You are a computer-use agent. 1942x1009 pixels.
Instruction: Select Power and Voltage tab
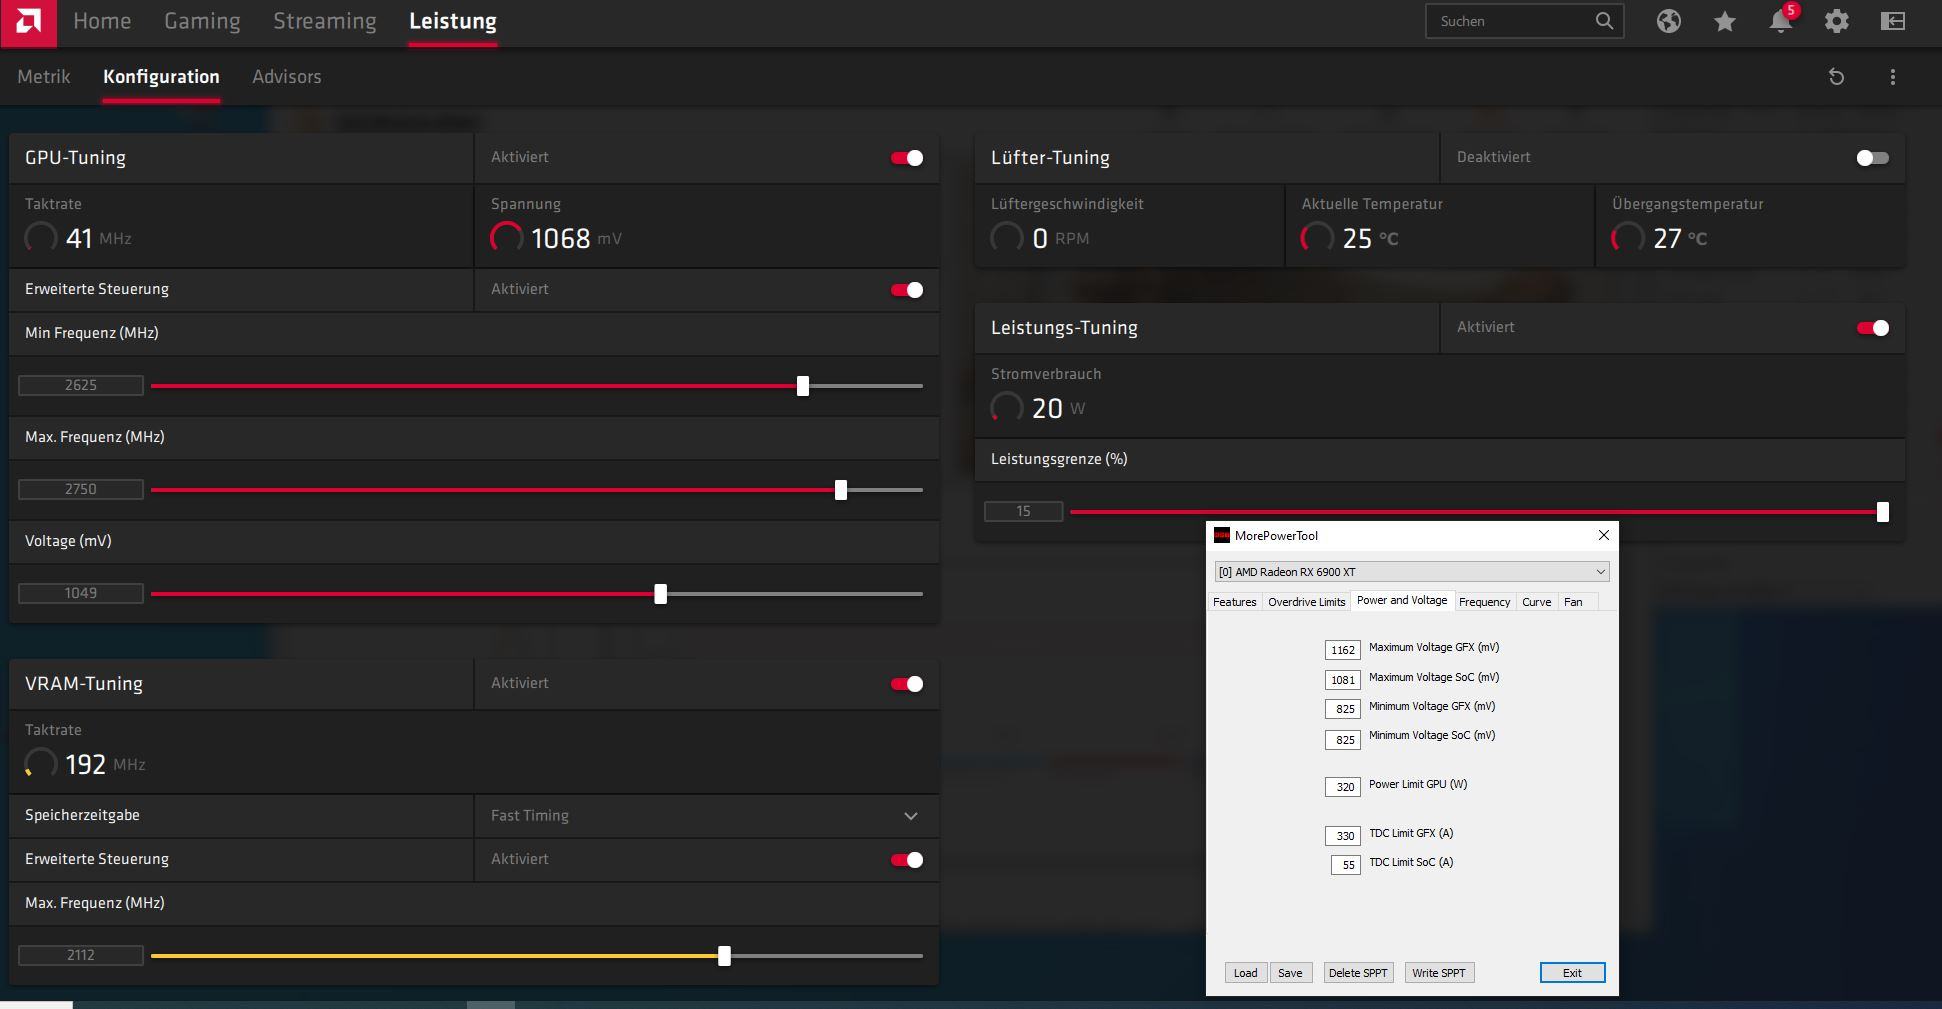click(x=1402, y=600)
